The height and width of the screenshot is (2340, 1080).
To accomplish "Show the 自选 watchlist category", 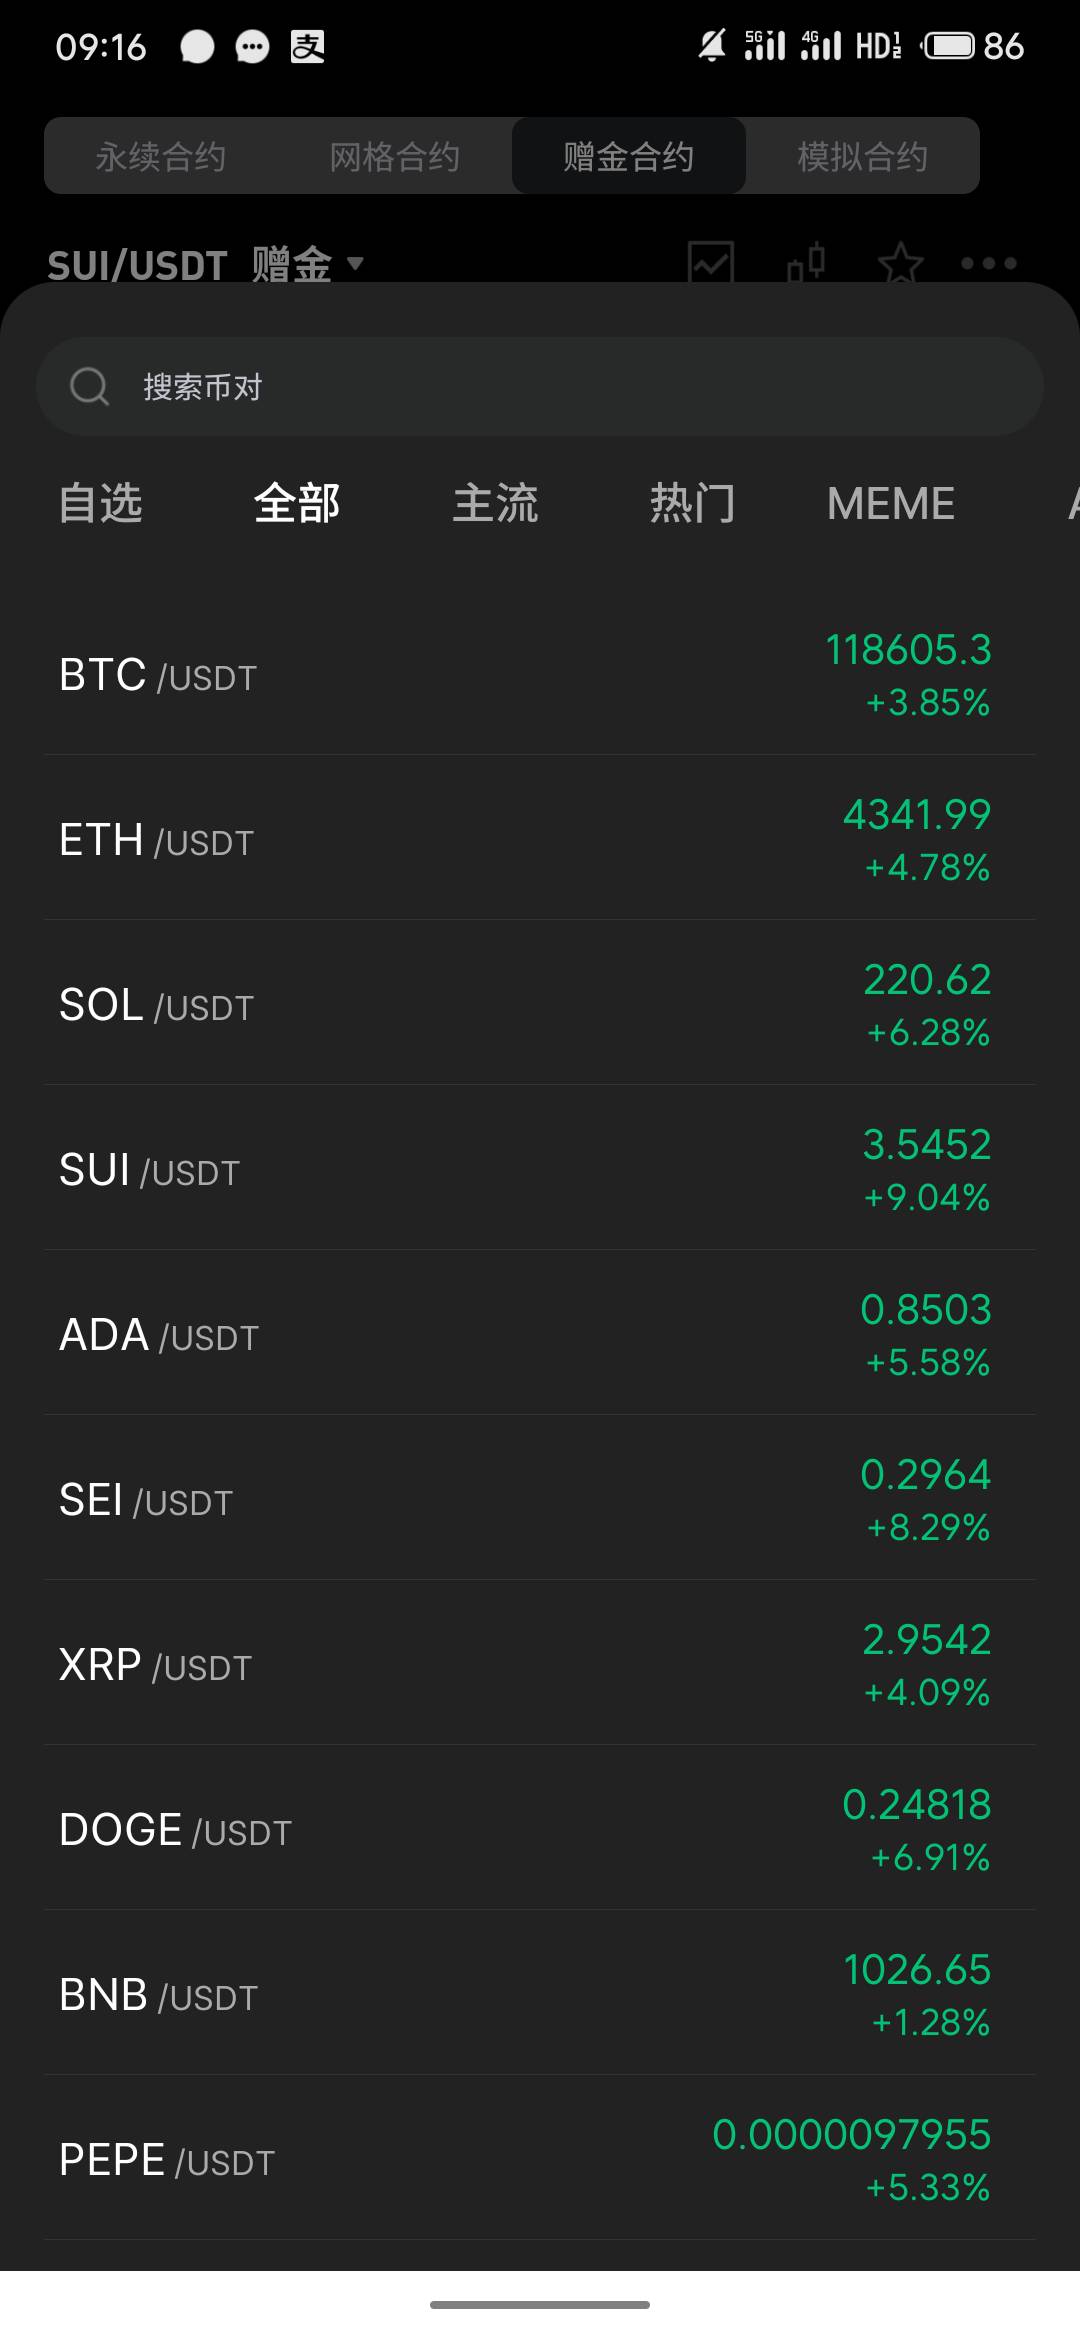I will click(100, 503).
